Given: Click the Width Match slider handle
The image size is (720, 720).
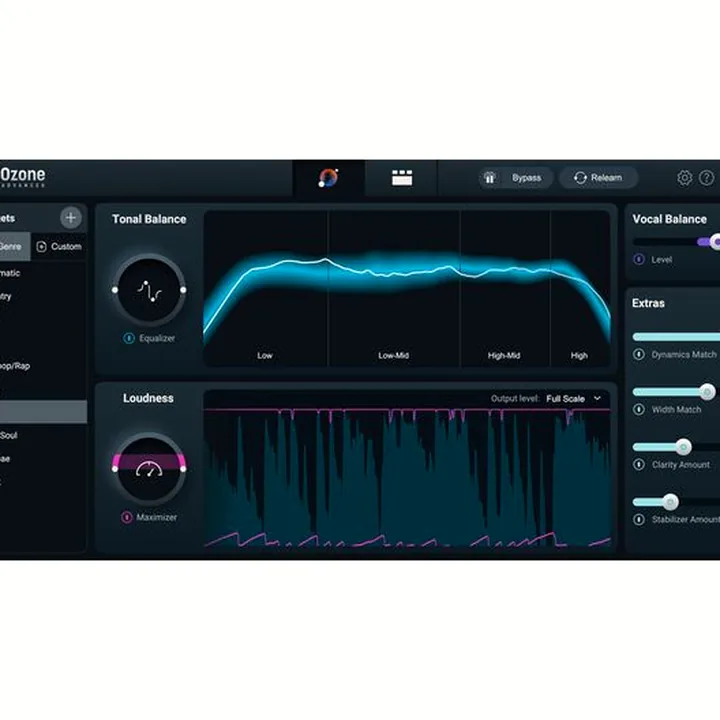Looking at the screenshot, I should pyautogui.click(x=707, y=392).
